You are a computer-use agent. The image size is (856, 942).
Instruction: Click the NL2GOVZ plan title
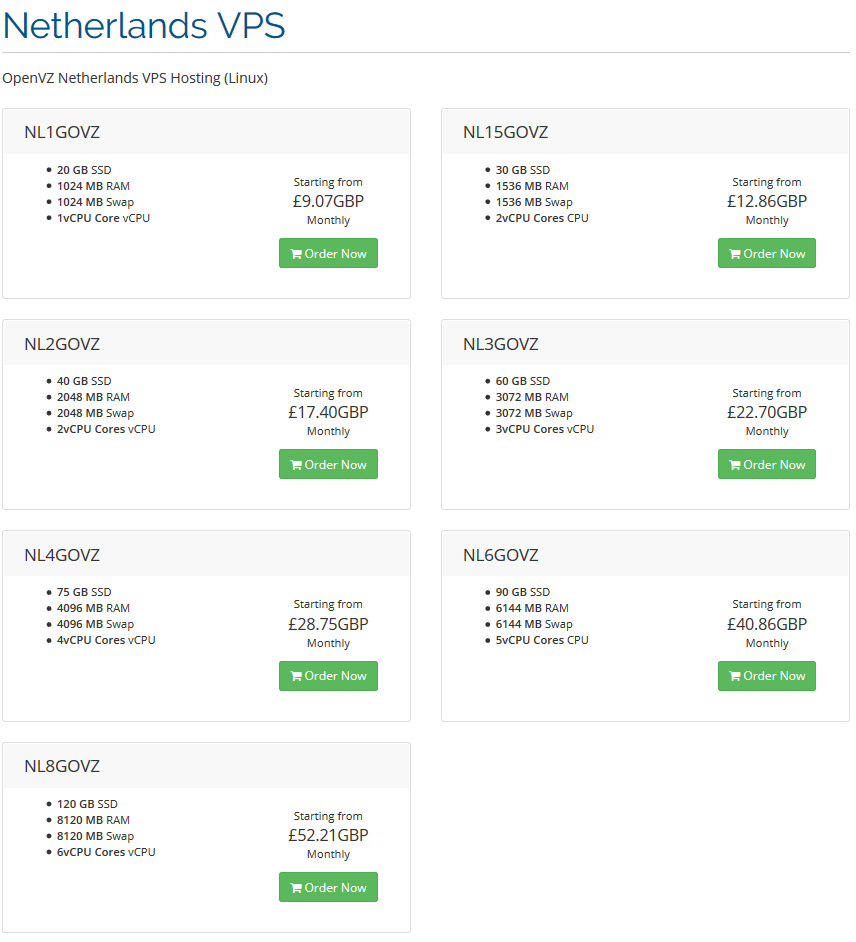click(62, 344)
